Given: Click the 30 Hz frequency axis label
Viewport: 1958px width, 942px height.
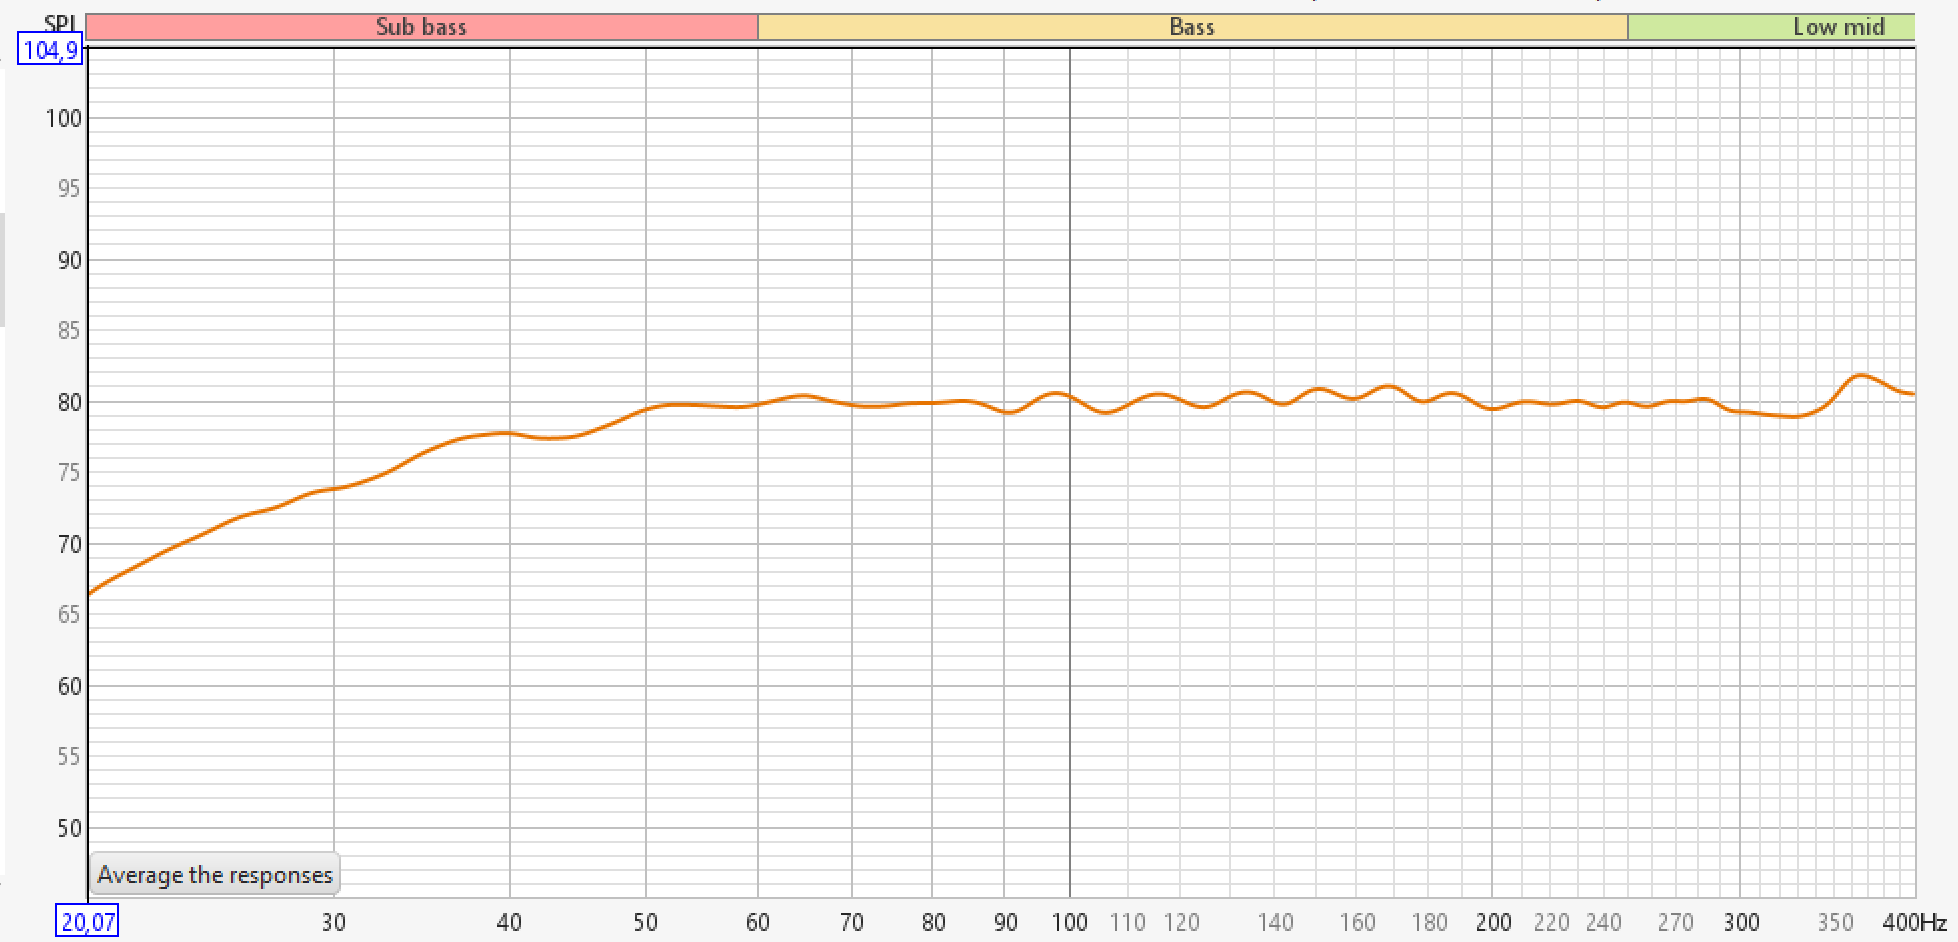Looking at the screenshot, I should point(334,922).
